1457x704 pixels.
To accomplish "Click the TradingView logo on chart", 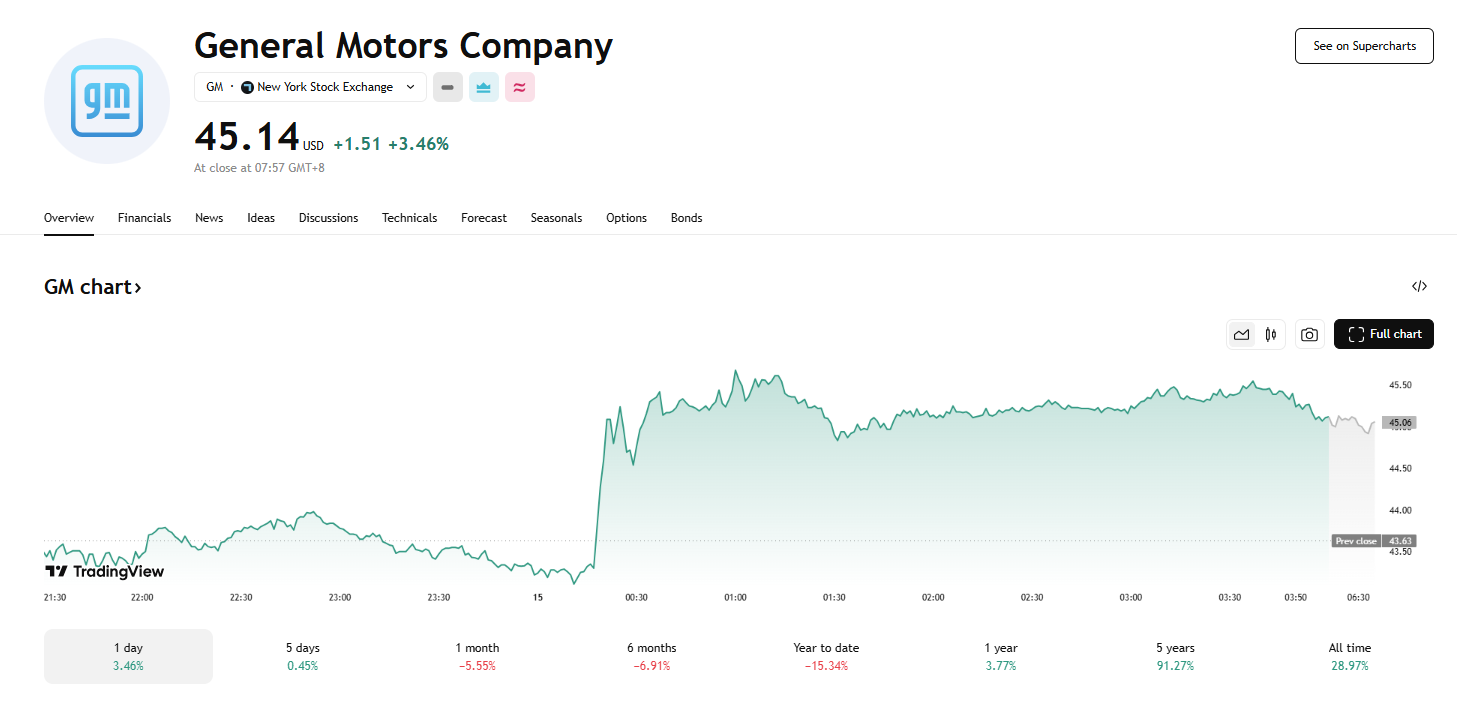I will [104, 571].
